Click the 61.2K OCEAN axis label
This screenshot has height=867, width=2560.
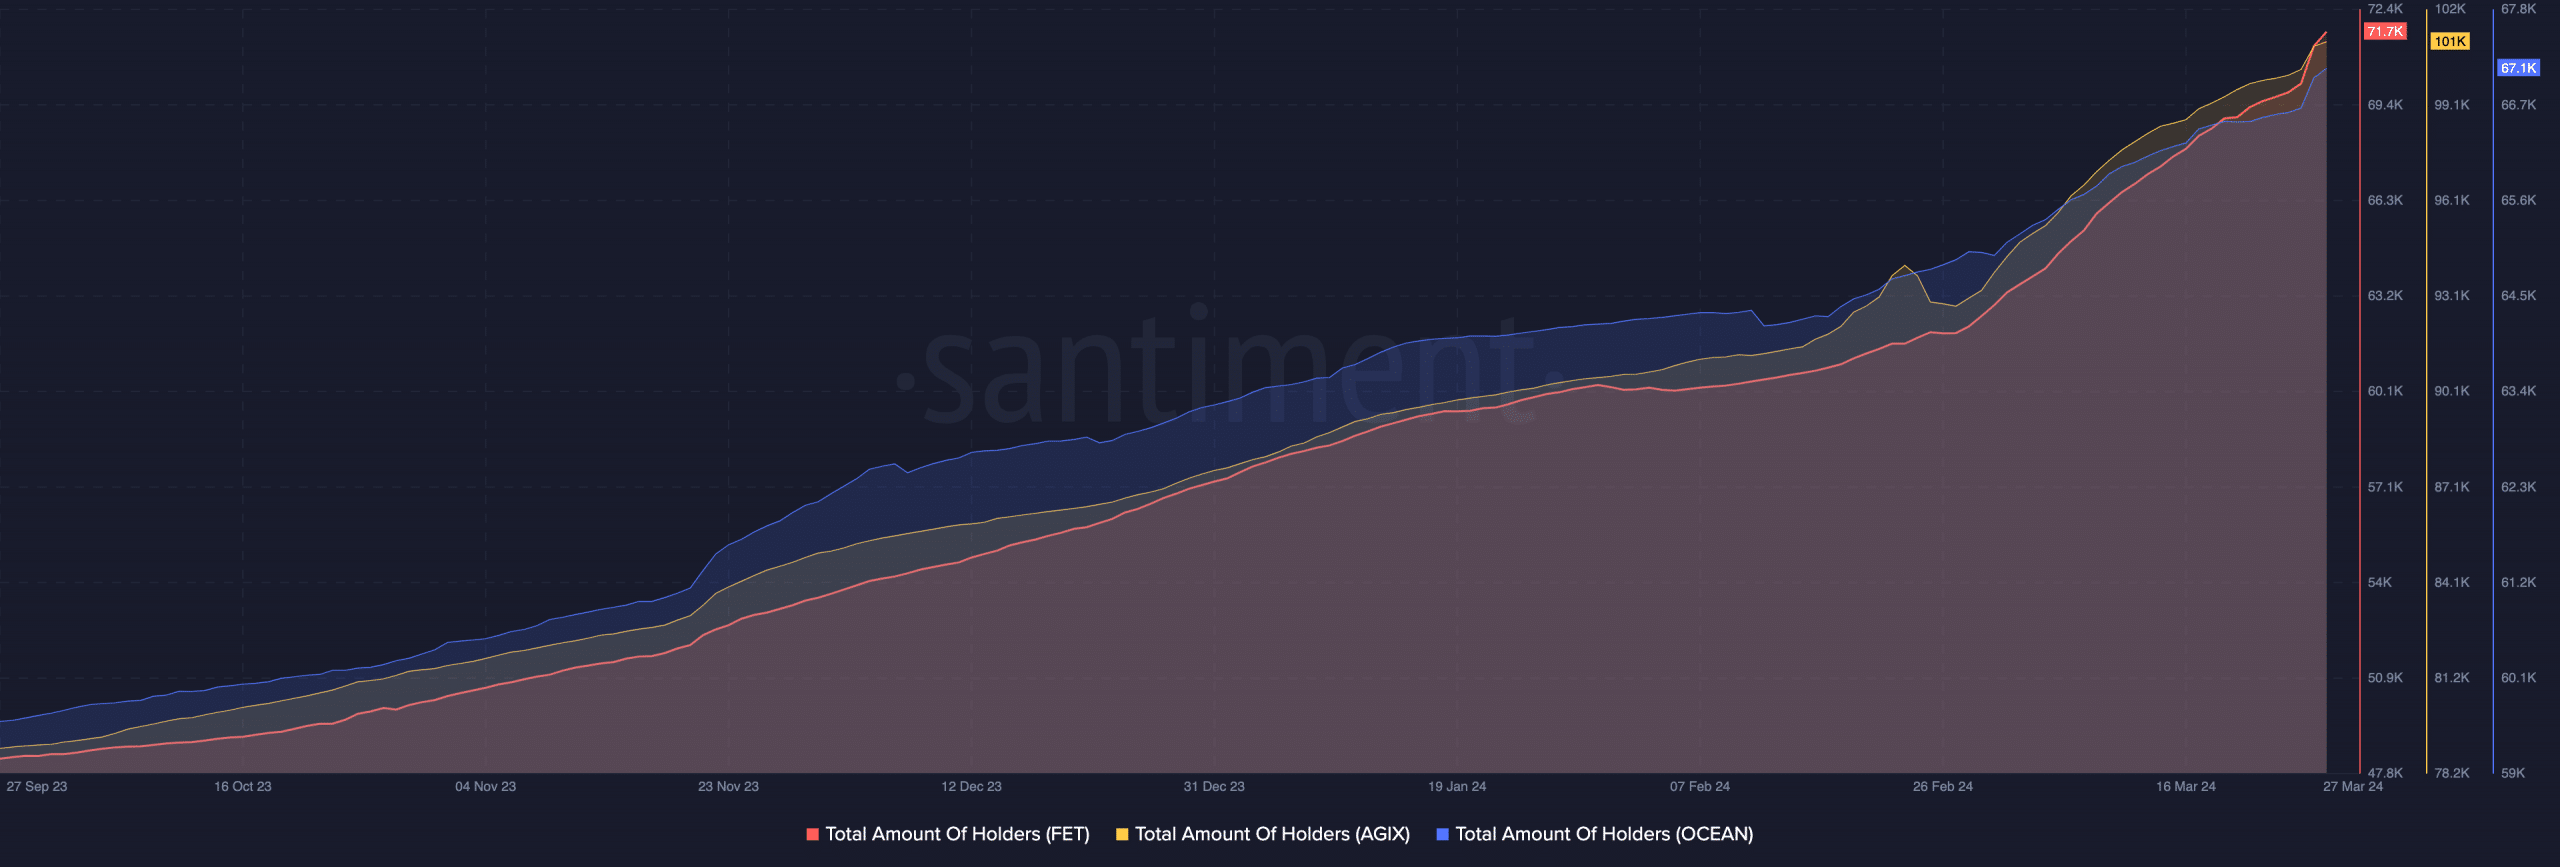point(2519,582)
